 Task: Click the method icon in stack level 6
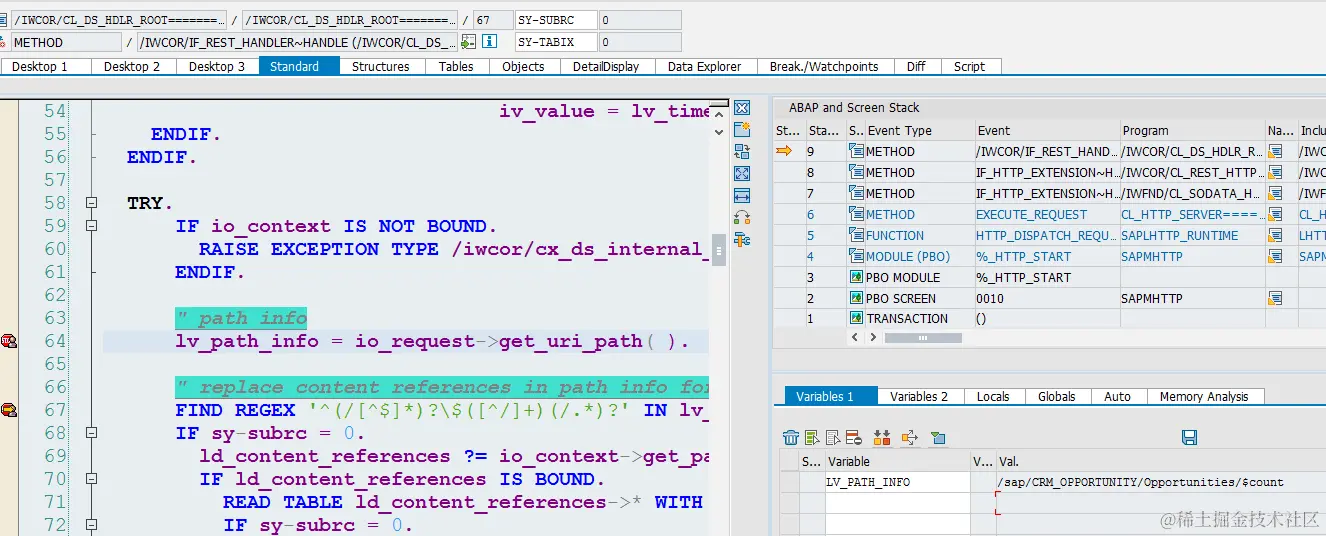[856, 214]
